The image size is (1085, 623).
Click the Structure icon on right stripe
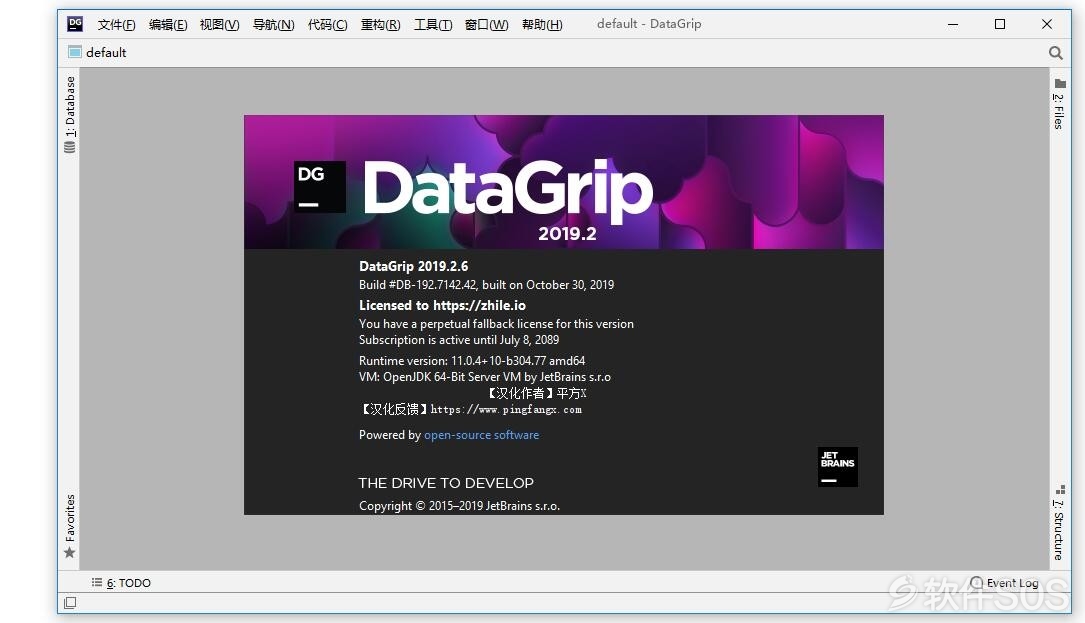(x=1060, y=489)
